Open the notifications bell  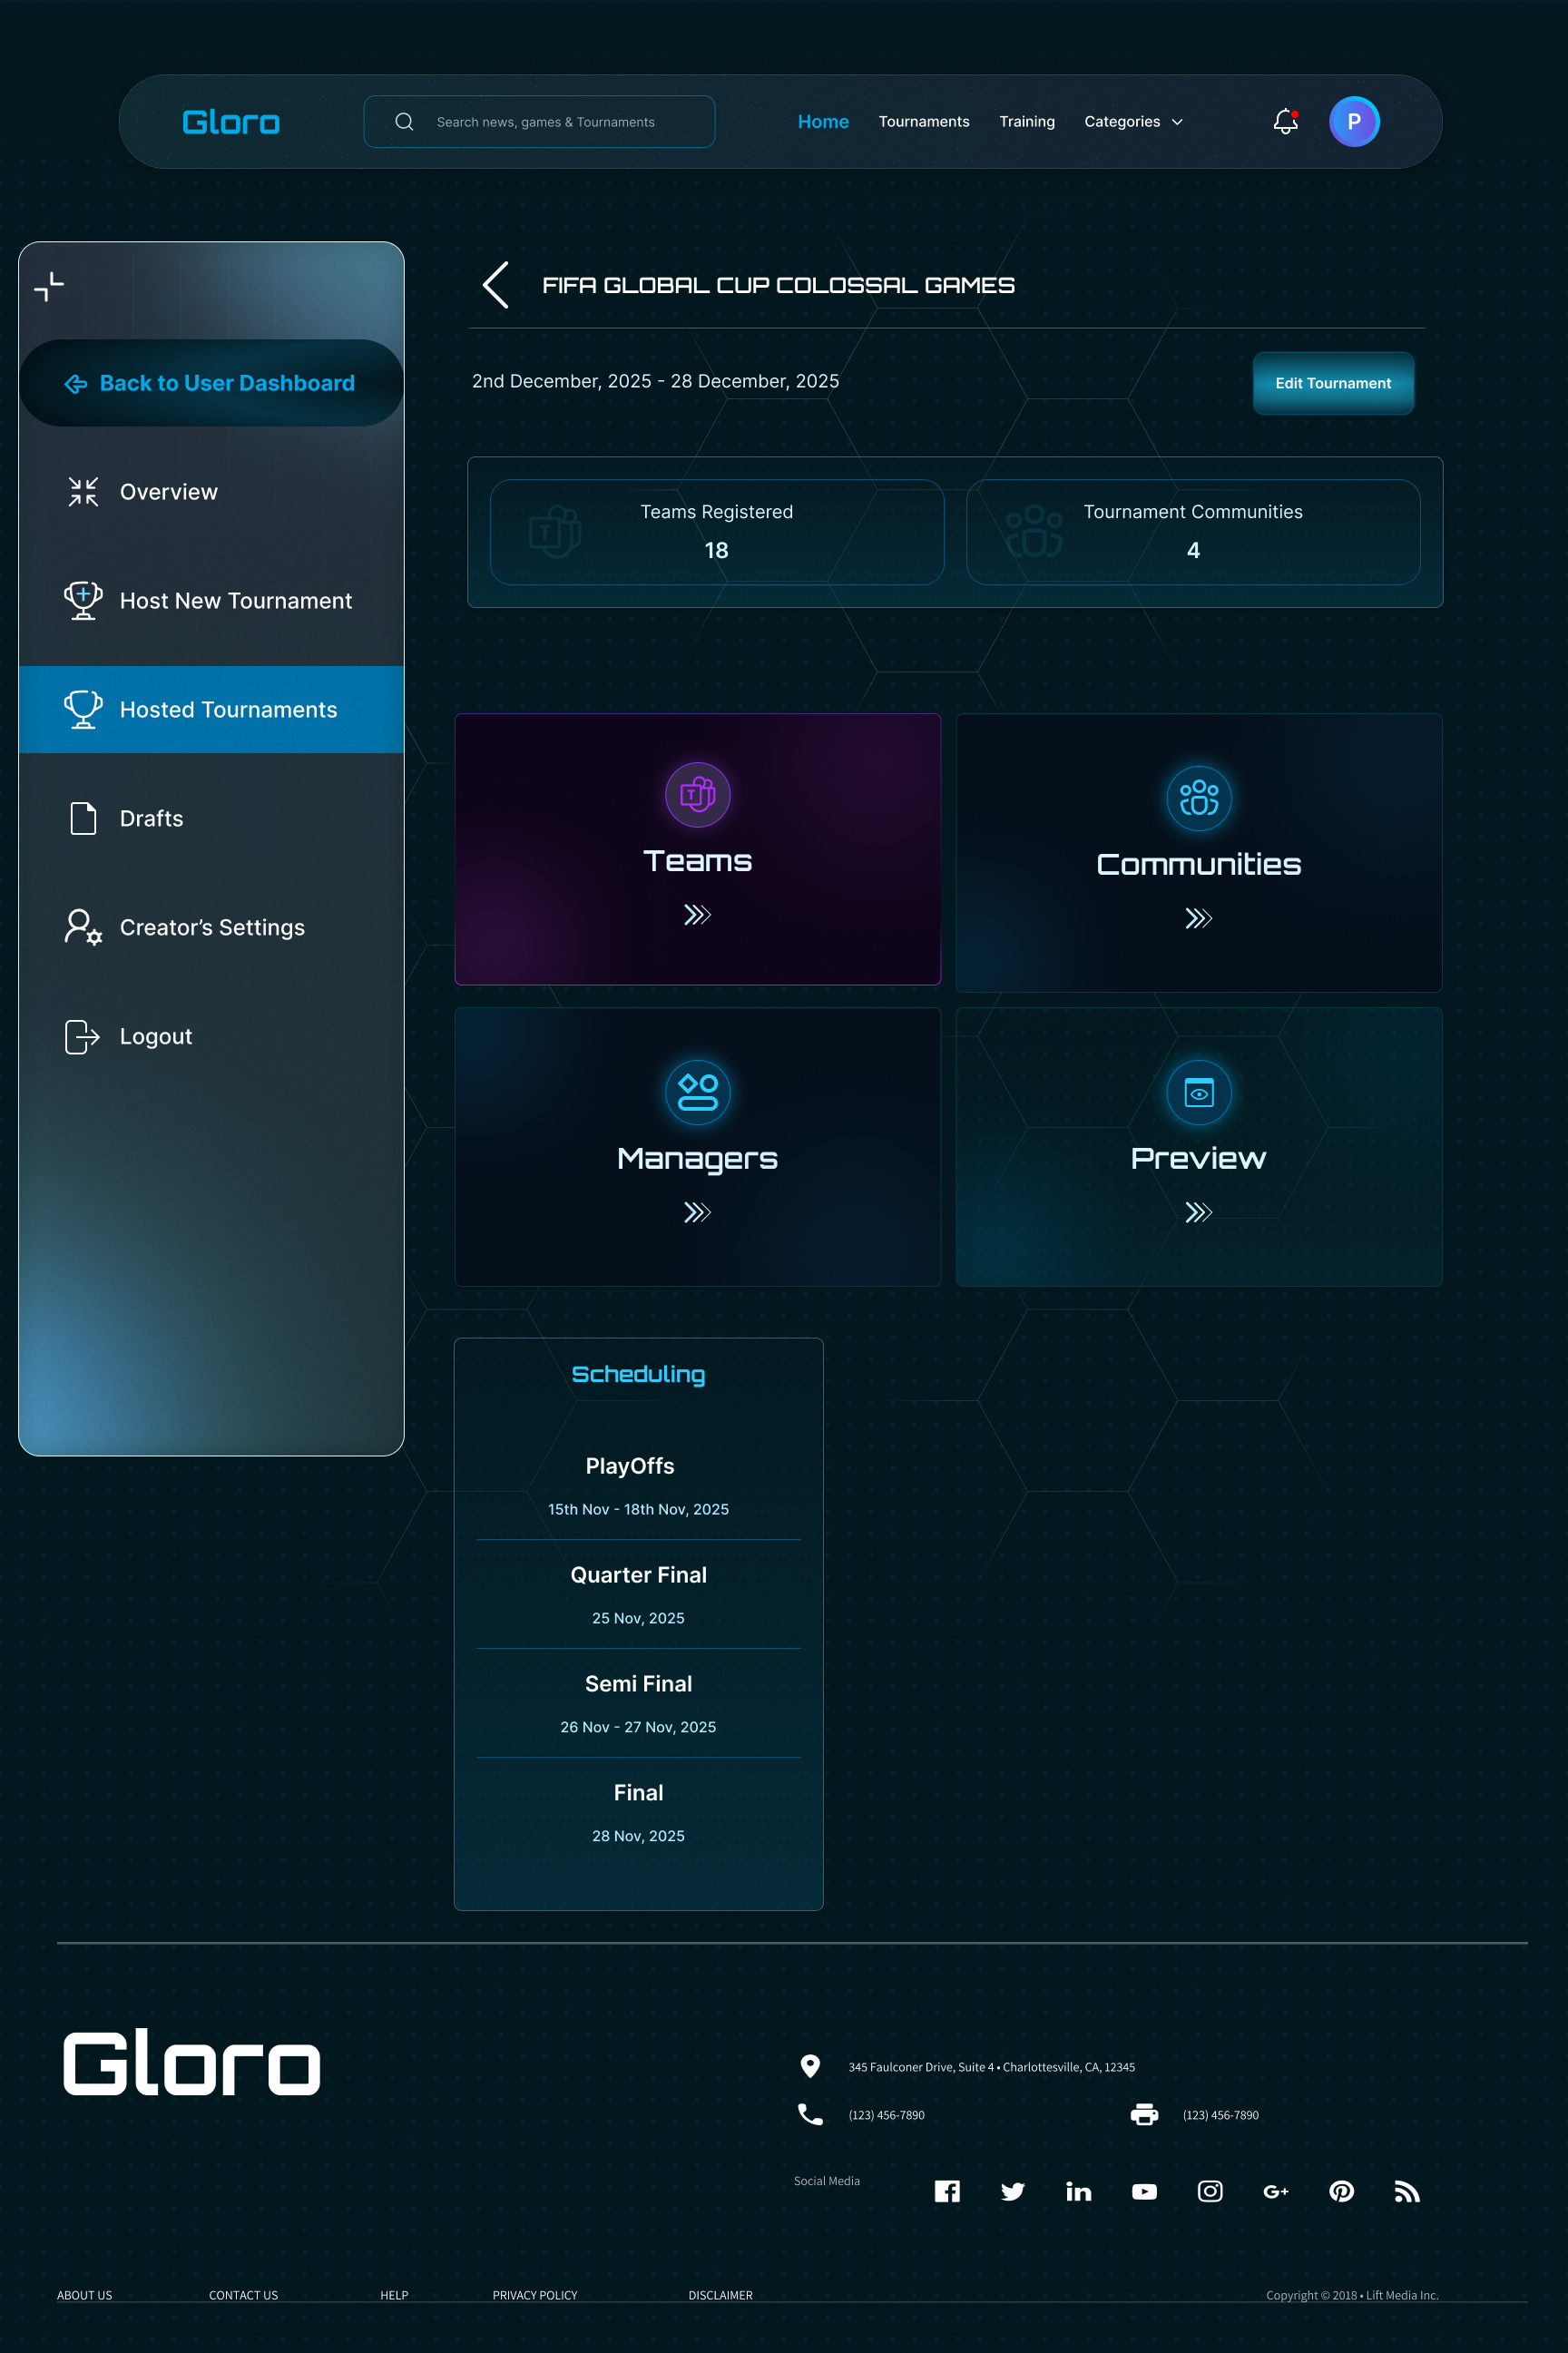click(1285, 121)
